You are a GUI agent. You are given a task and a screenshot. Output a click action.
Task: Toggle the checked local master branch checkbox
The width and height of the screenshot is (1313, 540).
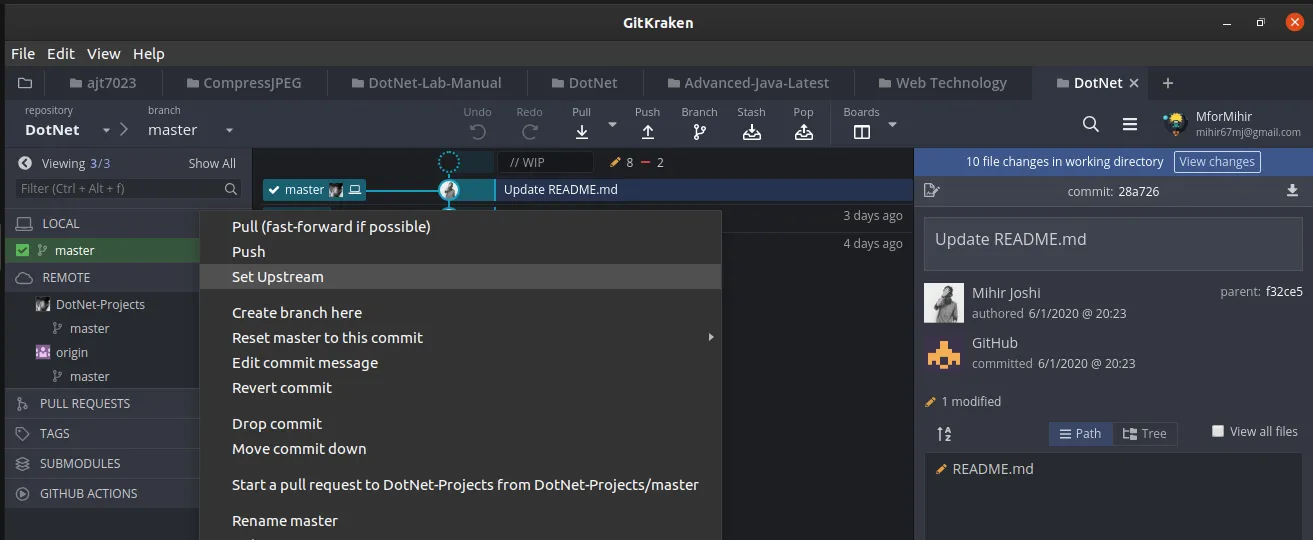(23, 250)
